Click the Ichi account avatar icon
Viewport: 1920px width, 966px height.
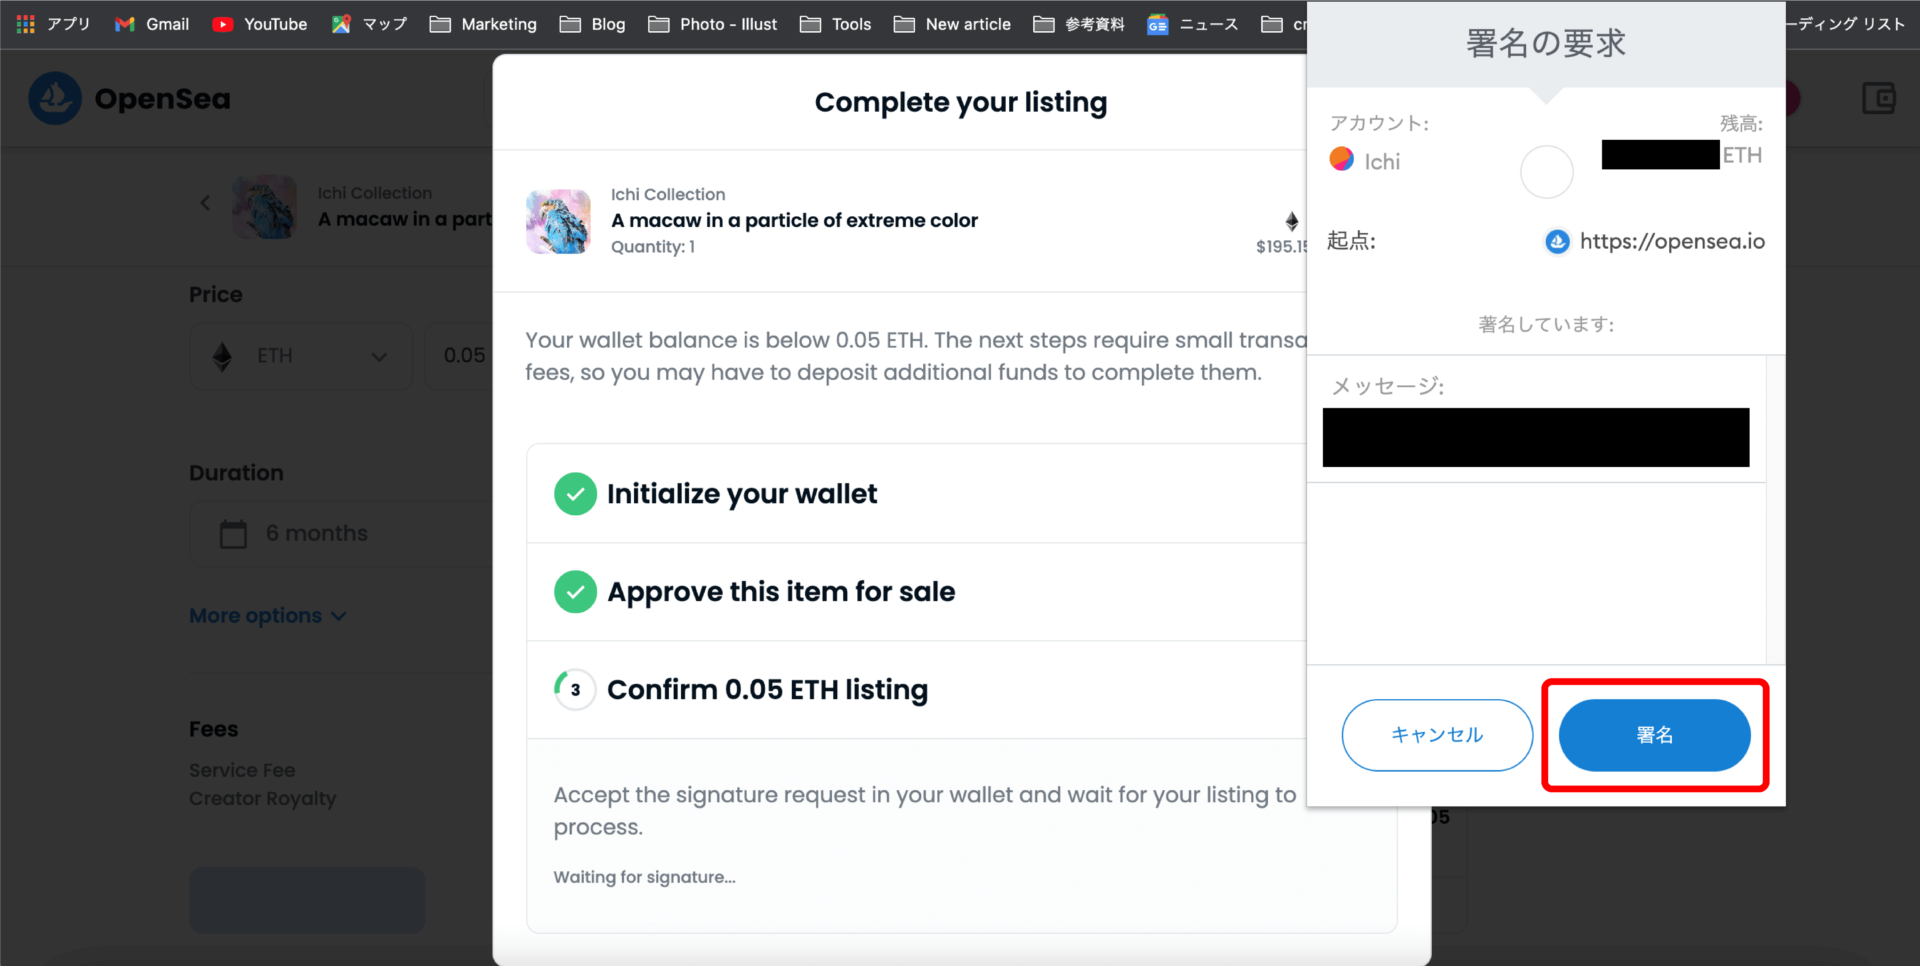1341,159
